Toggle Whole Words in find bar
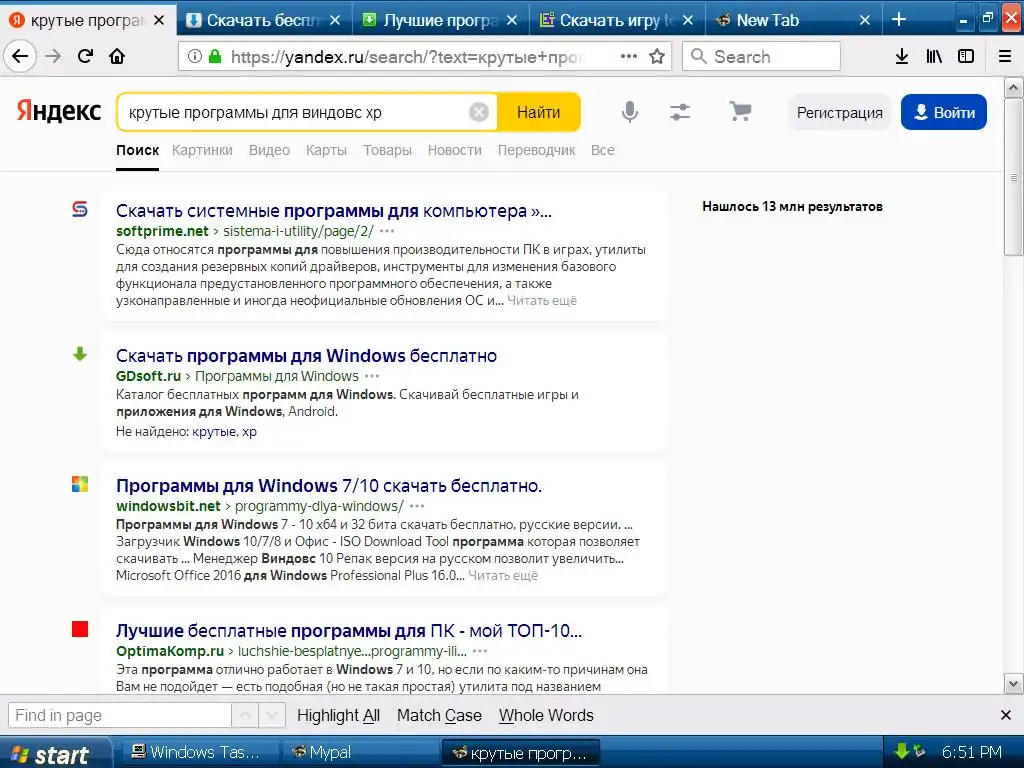This screenshot has height=768, width=1024. (546, 715)
